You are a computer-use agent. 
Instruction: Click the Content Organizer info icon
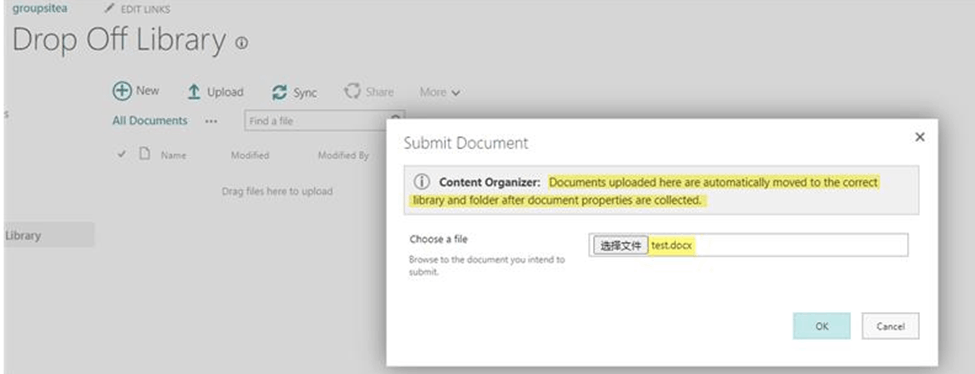coord(422,182)
